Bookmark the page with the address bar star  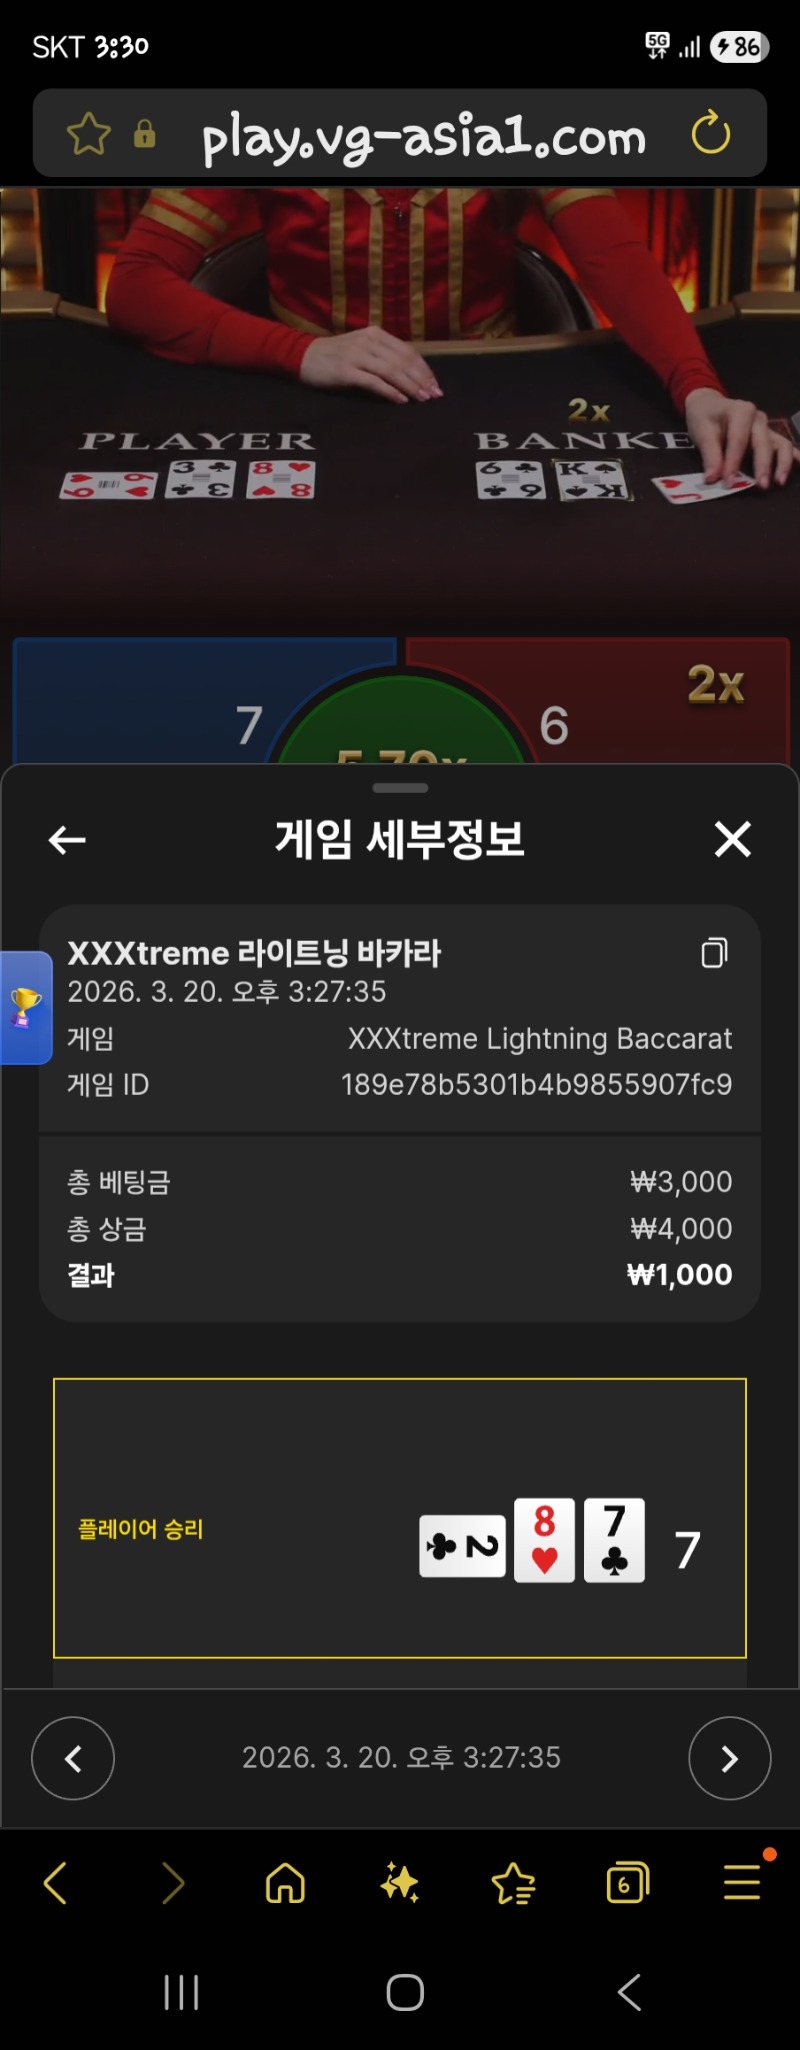pos(88,134)
